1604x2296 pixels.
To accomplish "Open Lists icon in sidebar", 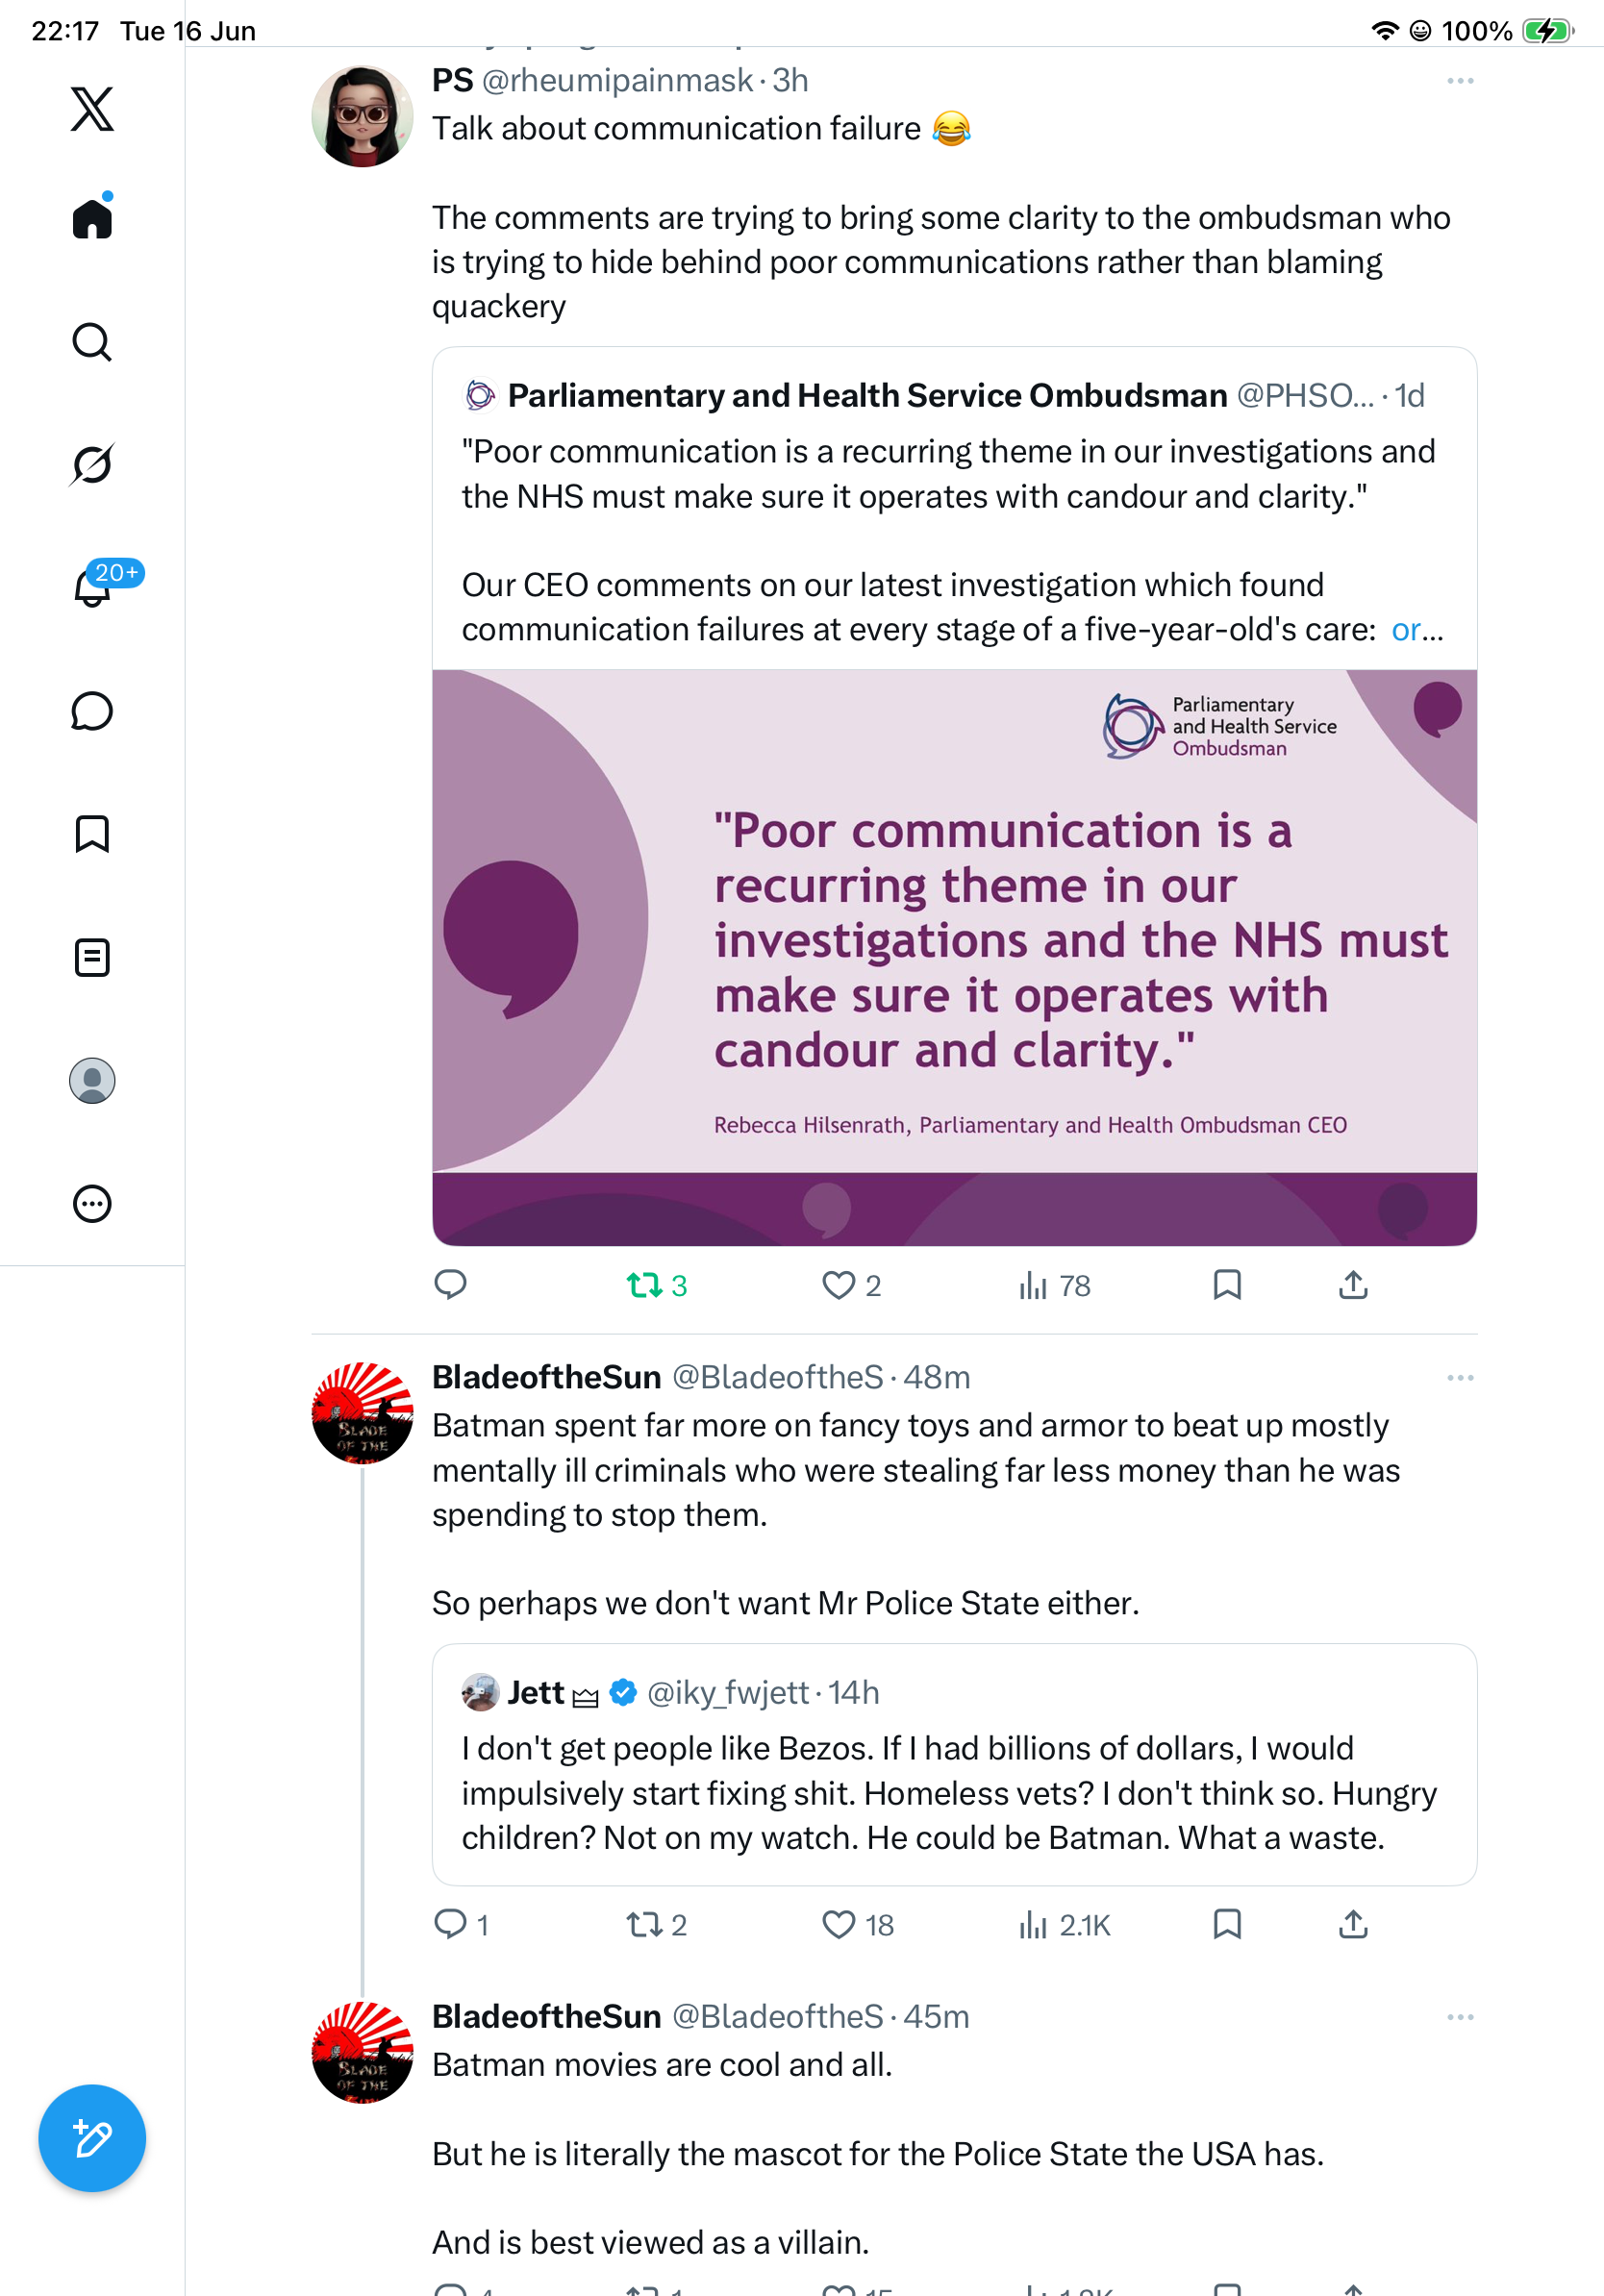I will [92, 958].
